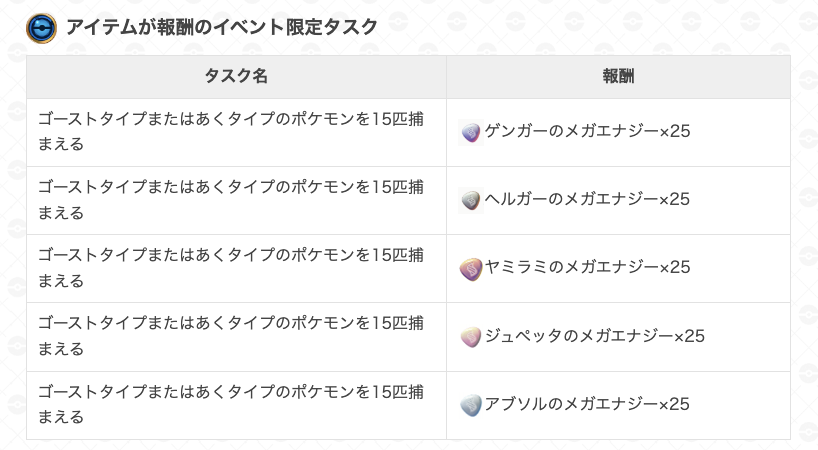
Task: Click the Gengar Mega Energy purple icon
Action: tap(471, 132)
